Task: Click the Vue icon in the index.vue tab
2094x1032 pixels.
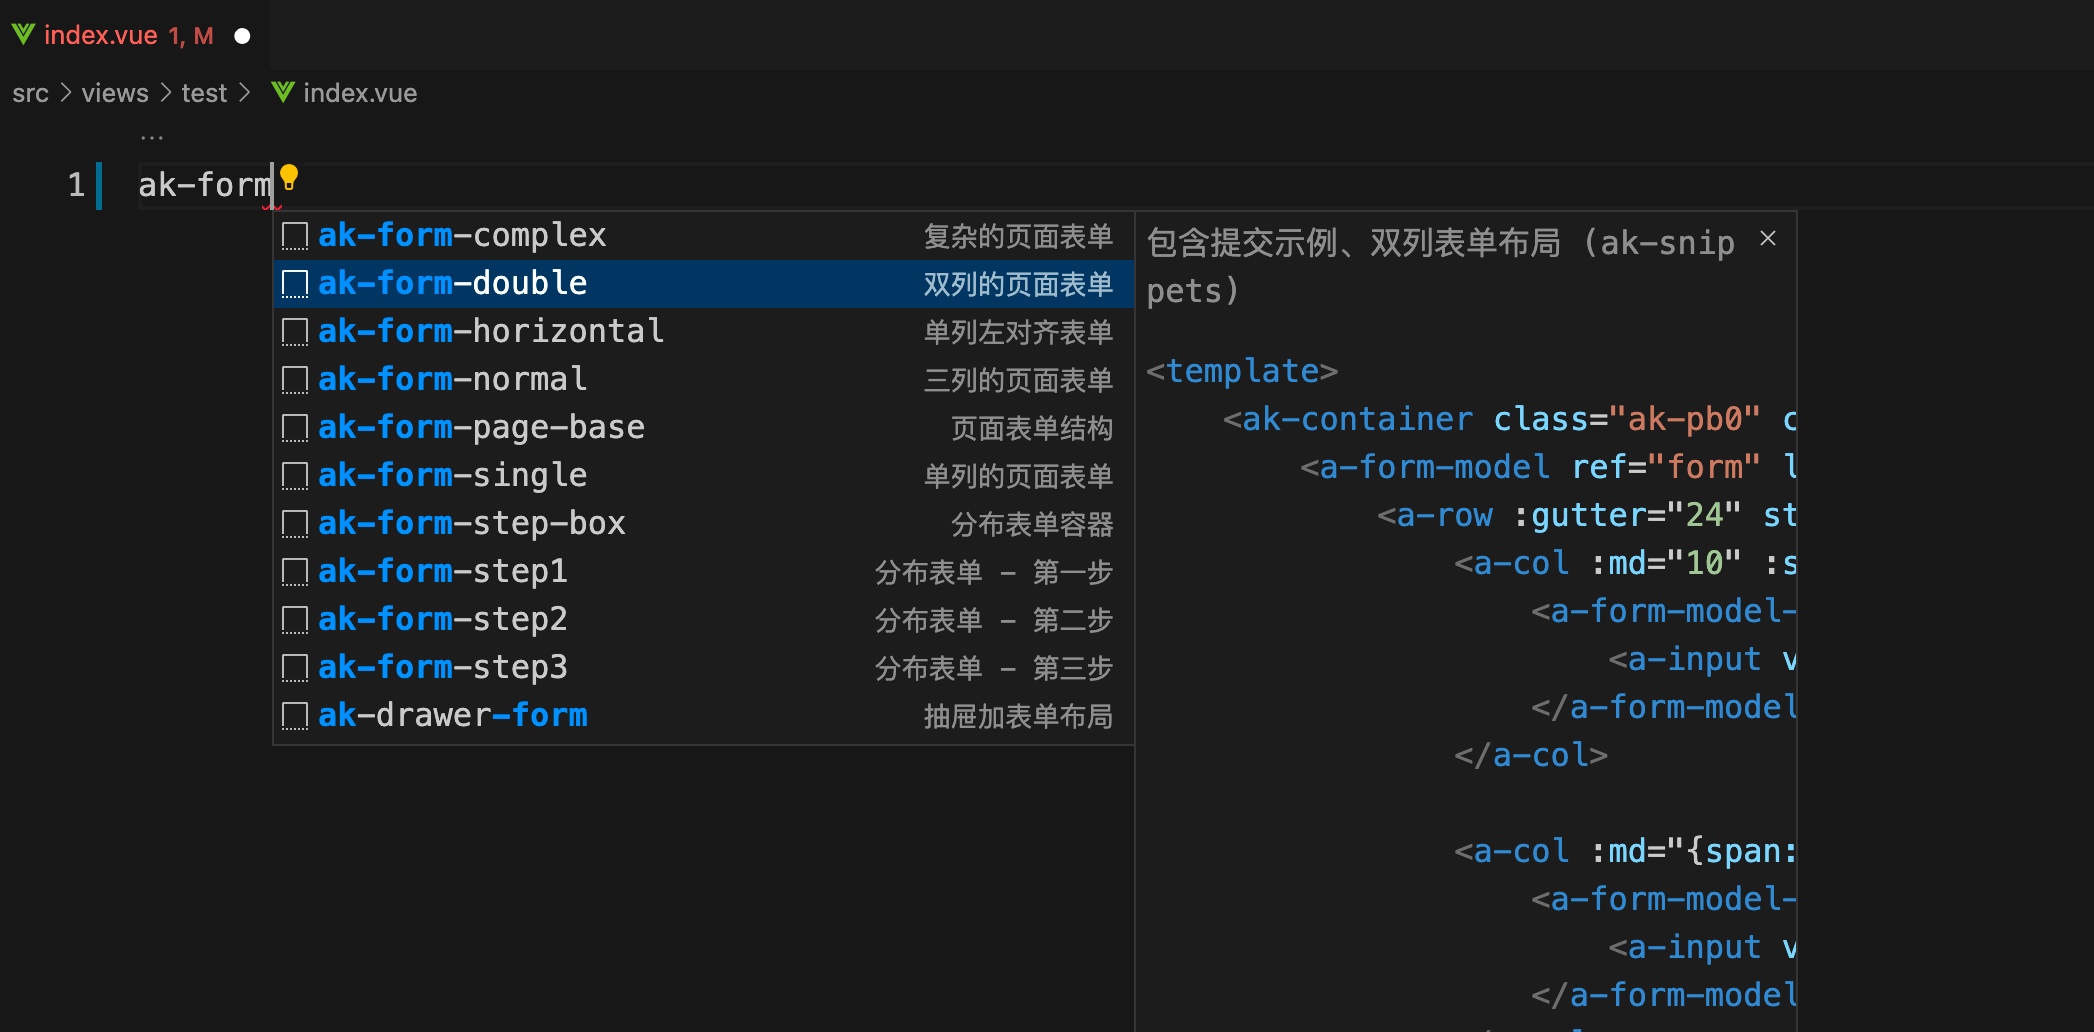Action: coord(23,35)
